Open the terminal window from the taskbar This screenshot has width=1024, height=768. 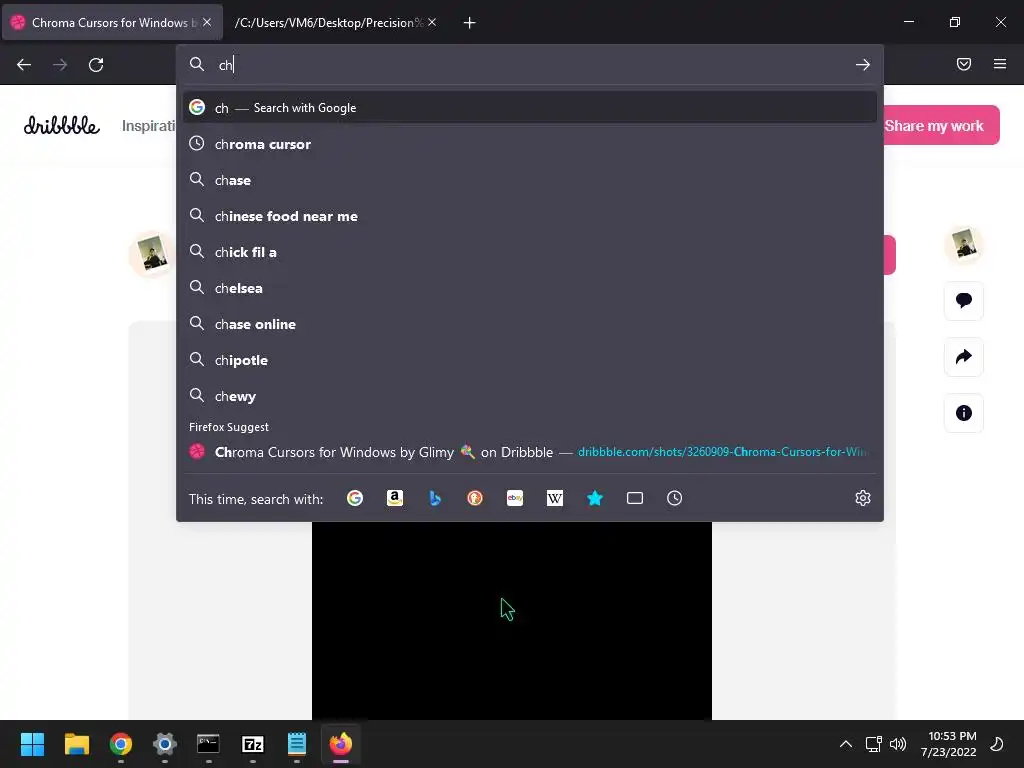(x=208, y=744)
